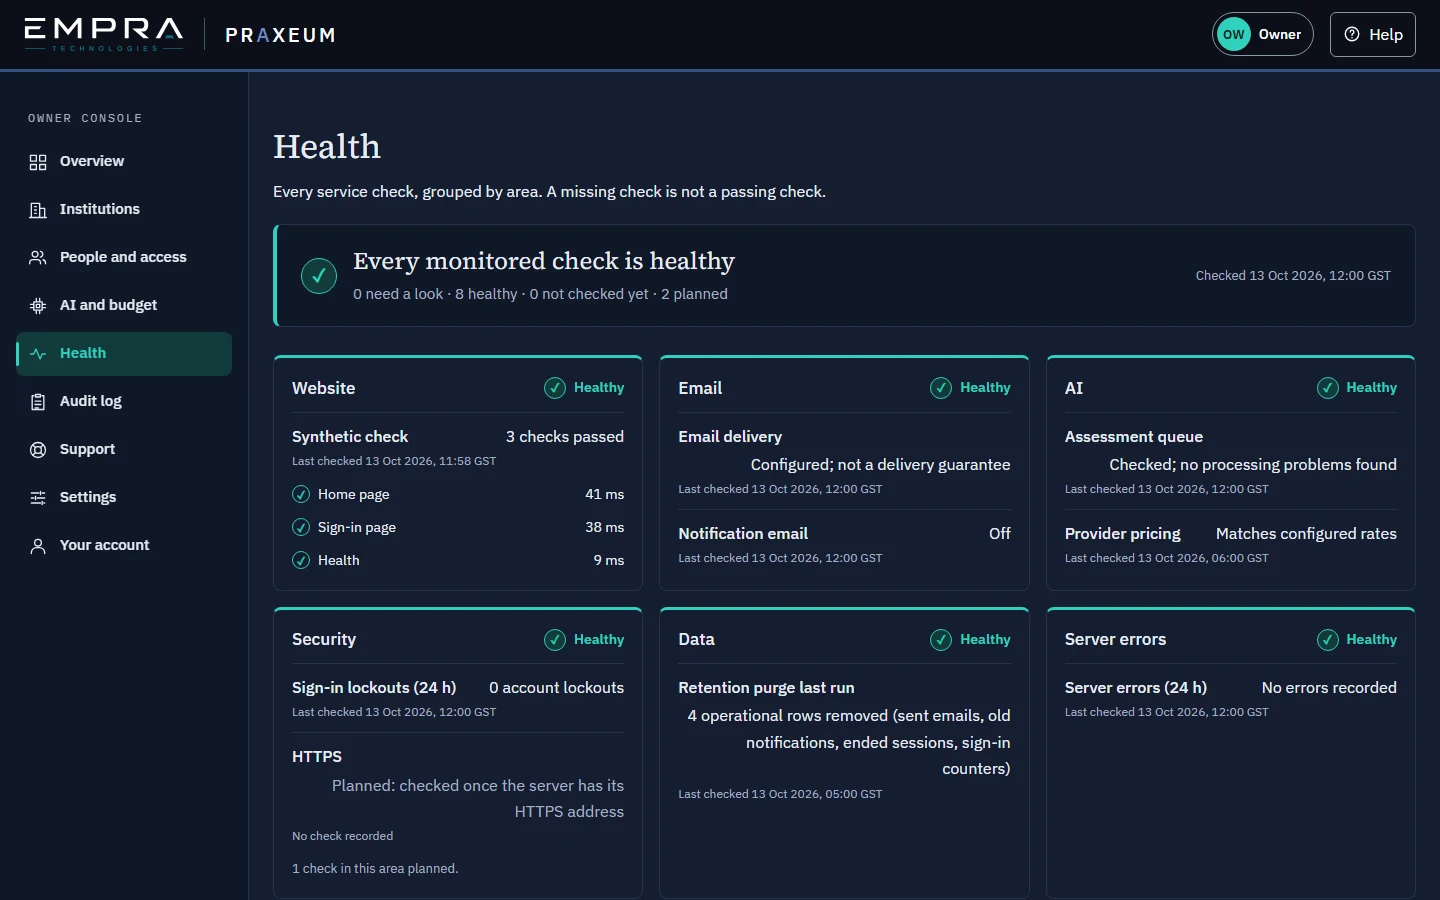This screenshot has width=1440, height=900.
Task: Click the "No errors recorded" text
Action: (x=1329, y=688)
